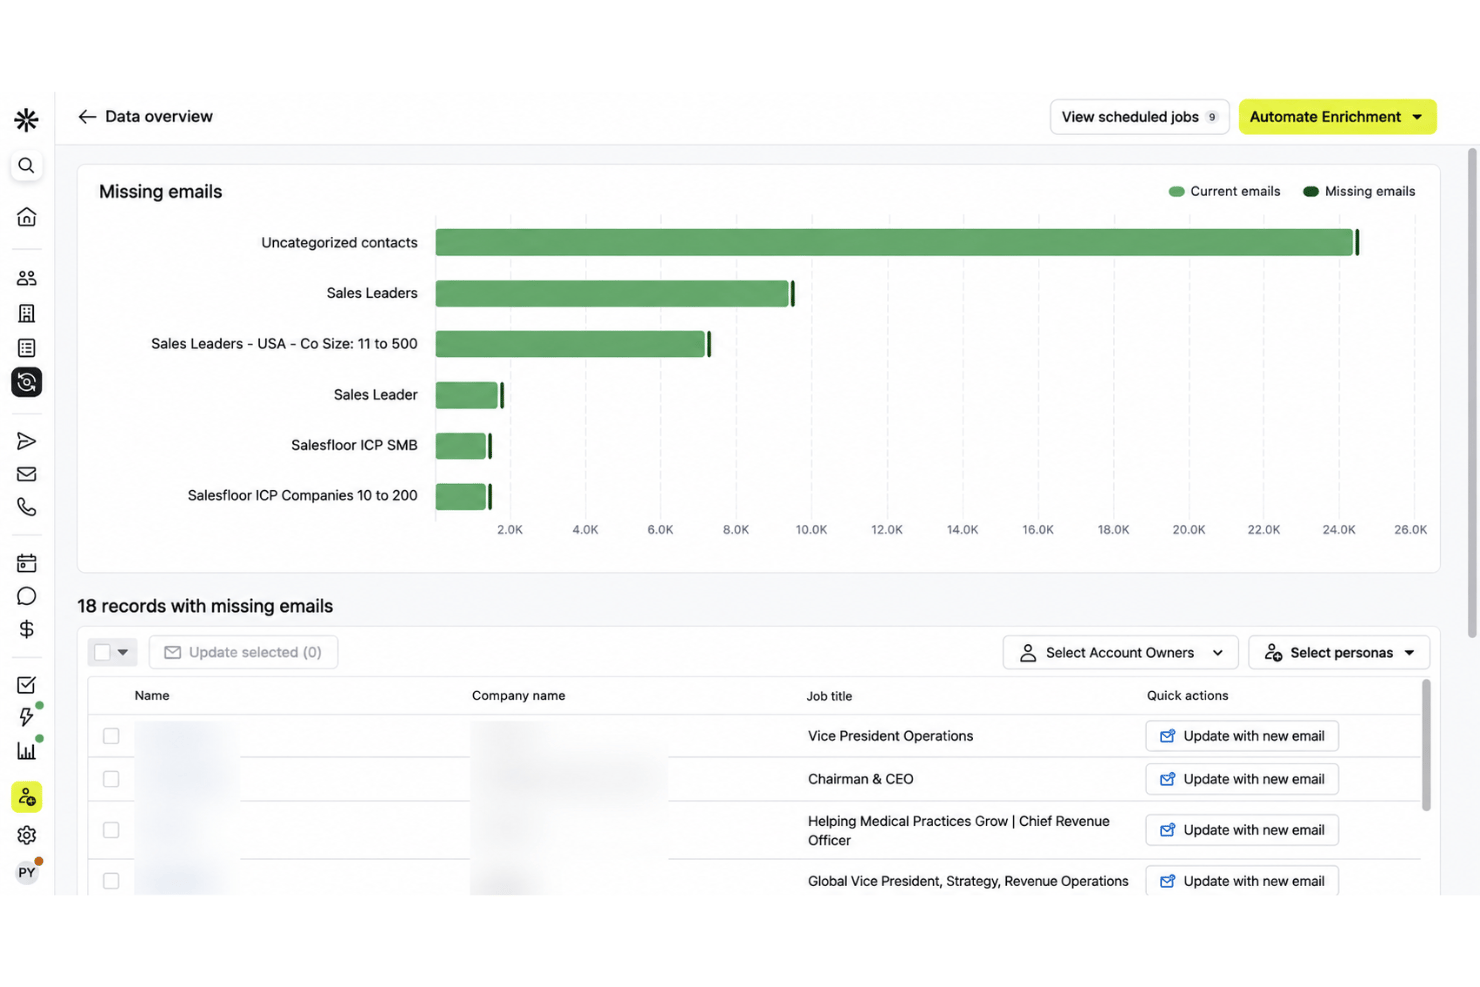Screen dimensions: 1480x987
Task: Click the Company name column header
Action: 518,696
